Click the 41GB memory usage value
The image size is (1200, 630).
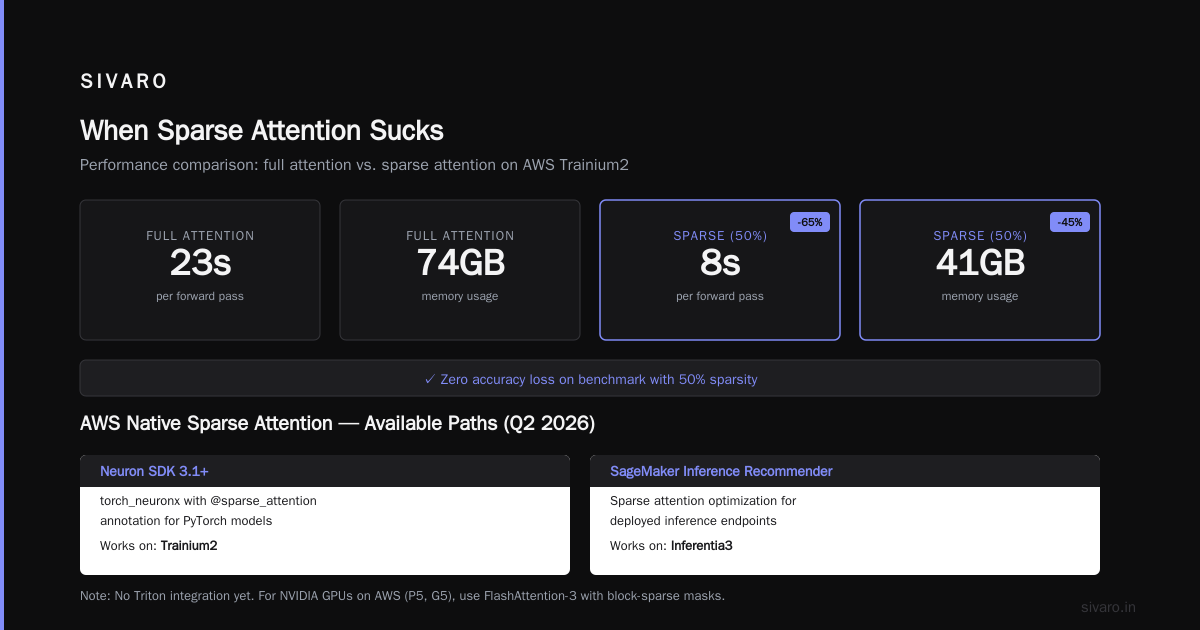click(980, 263)
